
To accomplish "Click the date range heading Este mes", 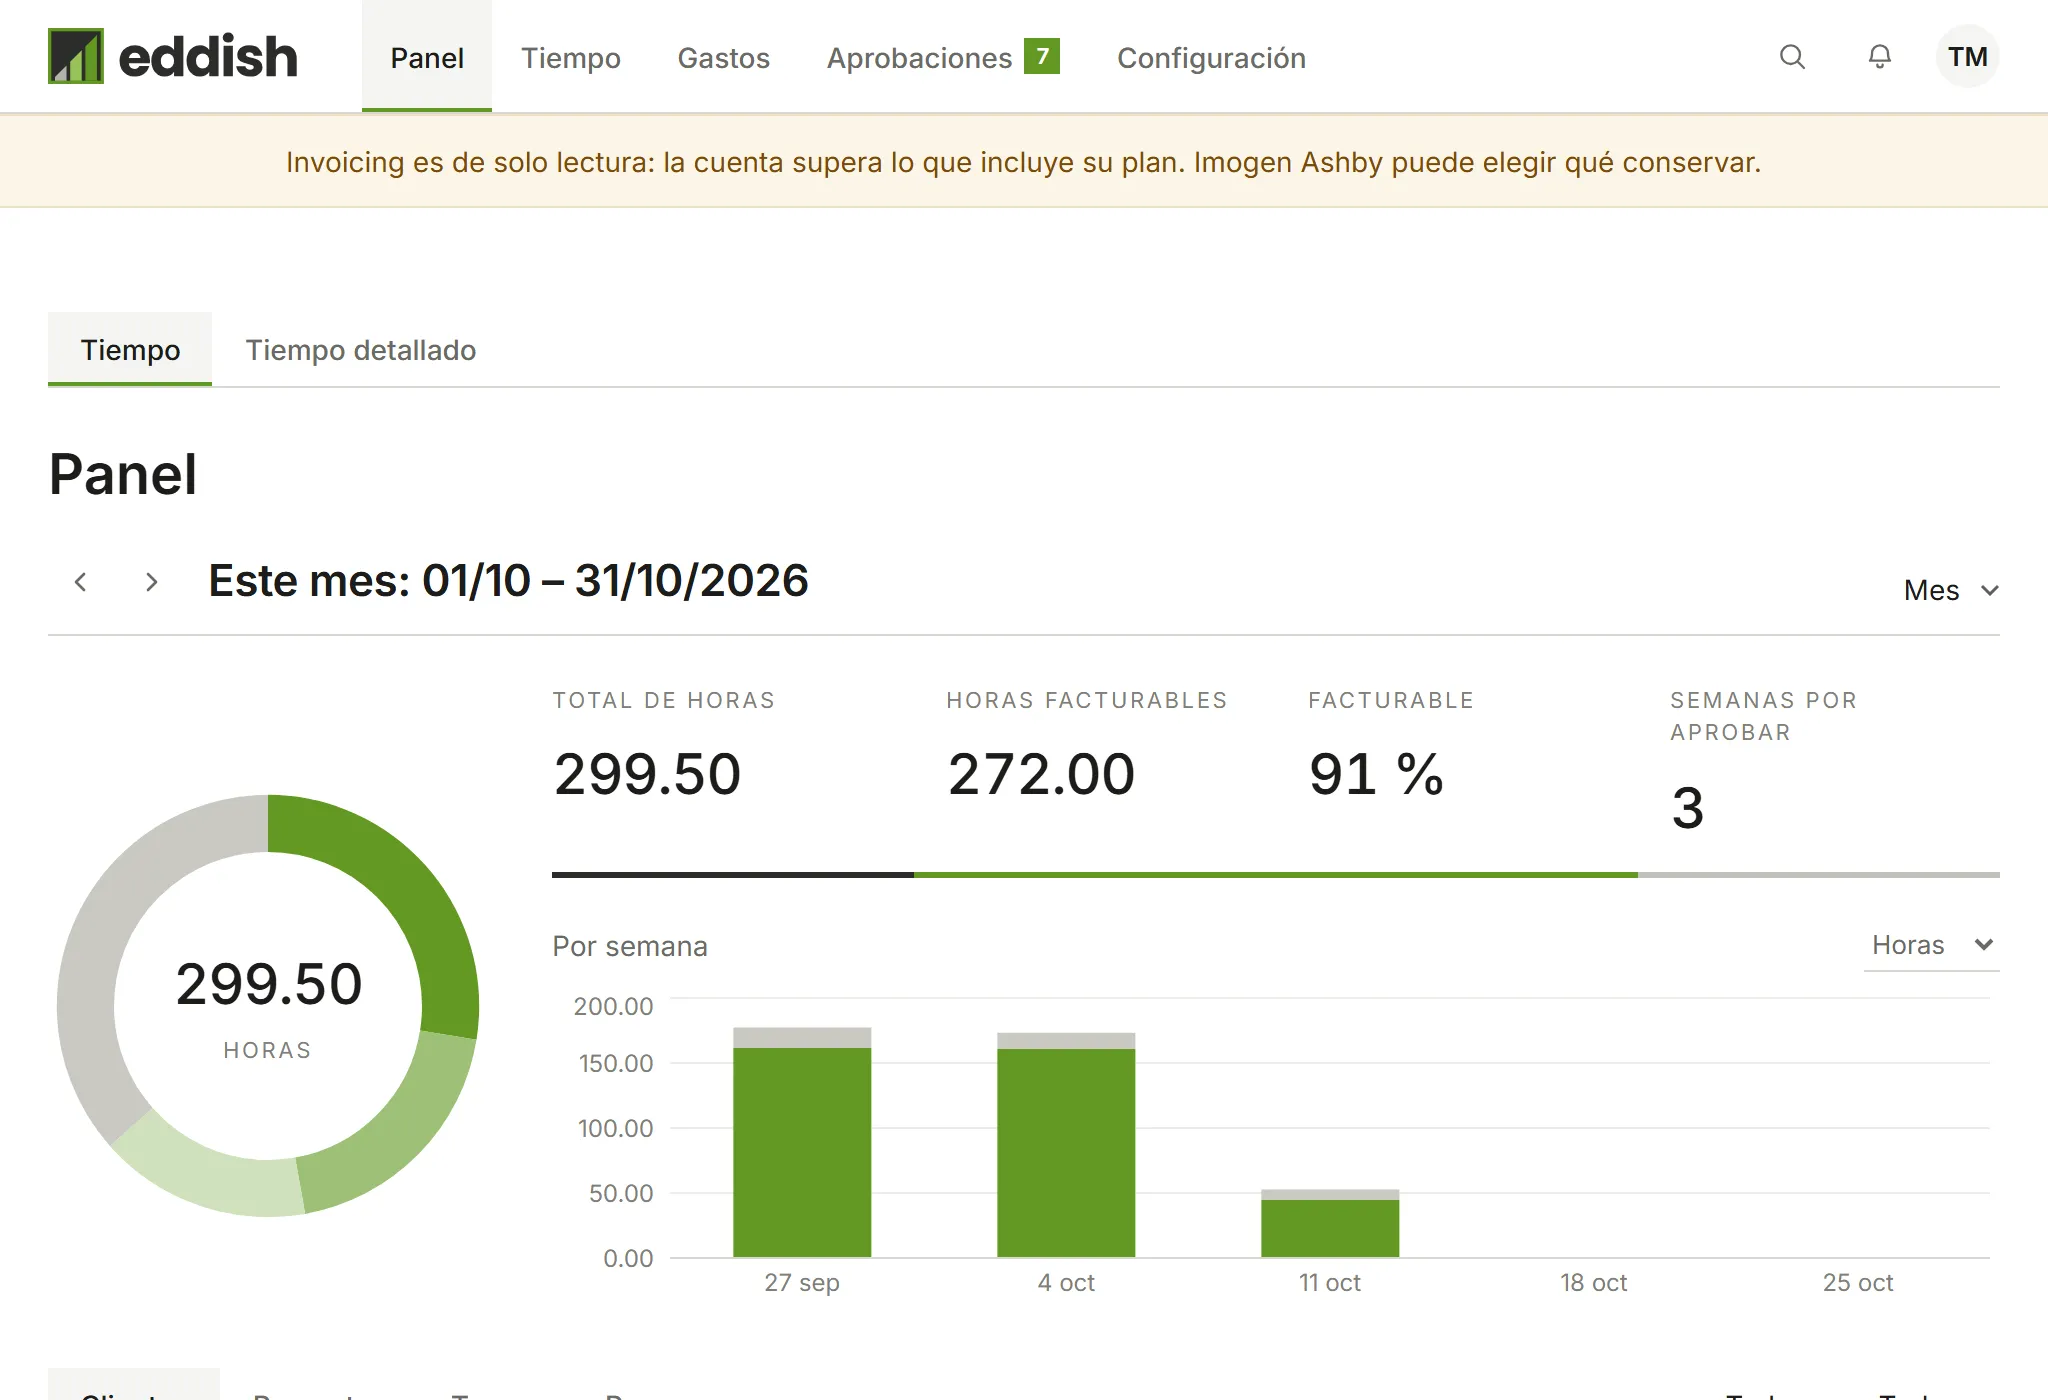I will point(508,580).
